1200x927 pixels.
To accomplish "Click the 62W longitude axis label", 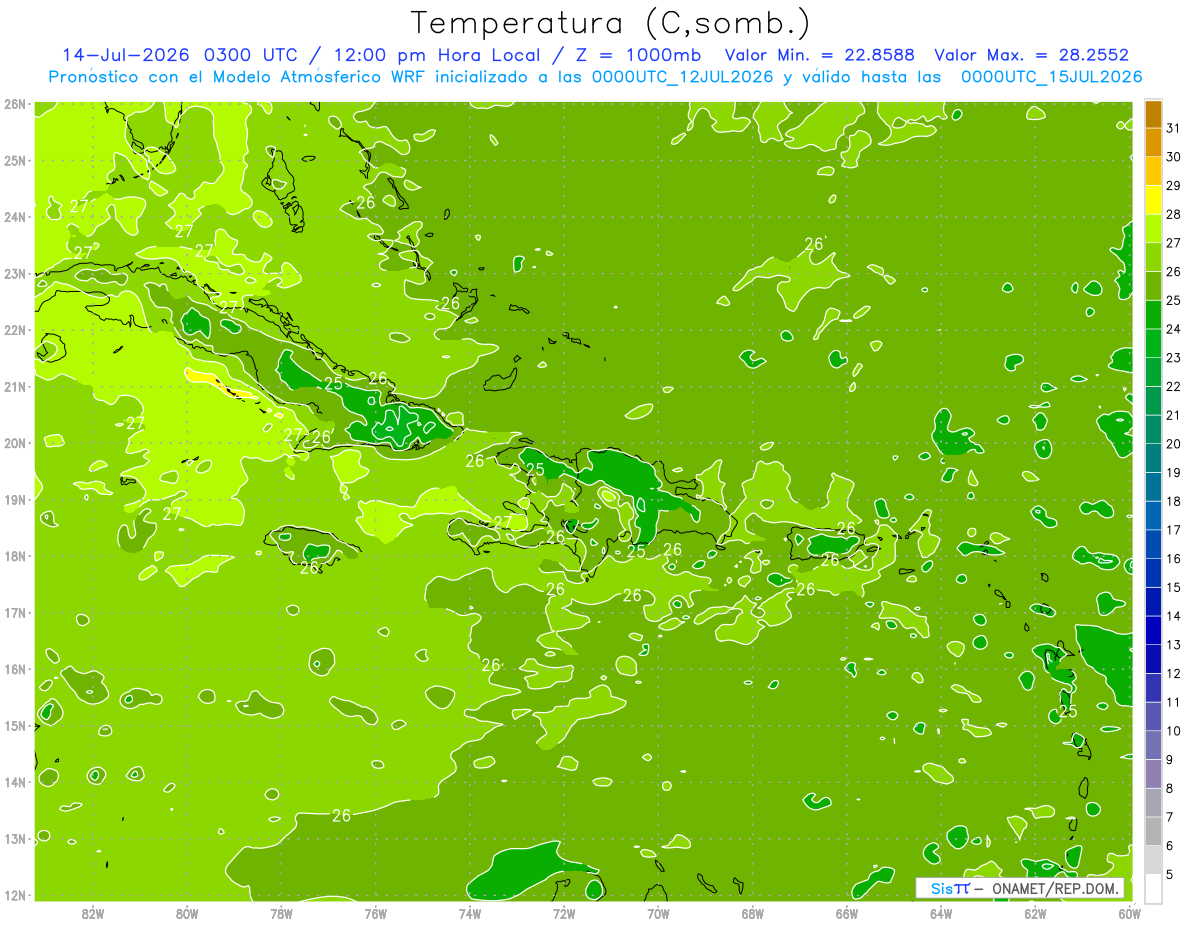I will coord(1035,913).
